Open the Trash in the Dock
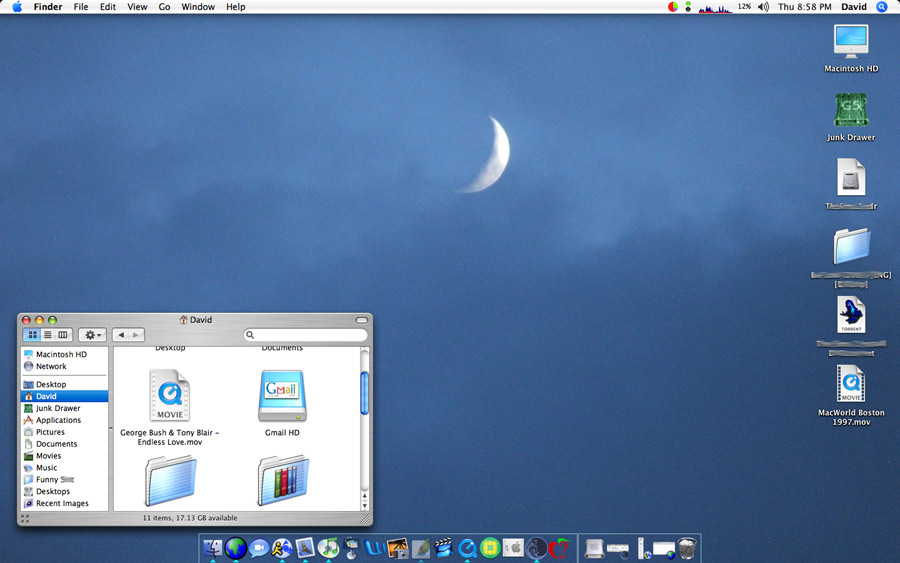This screenshot has height=563, width=900. pos(687,548)
